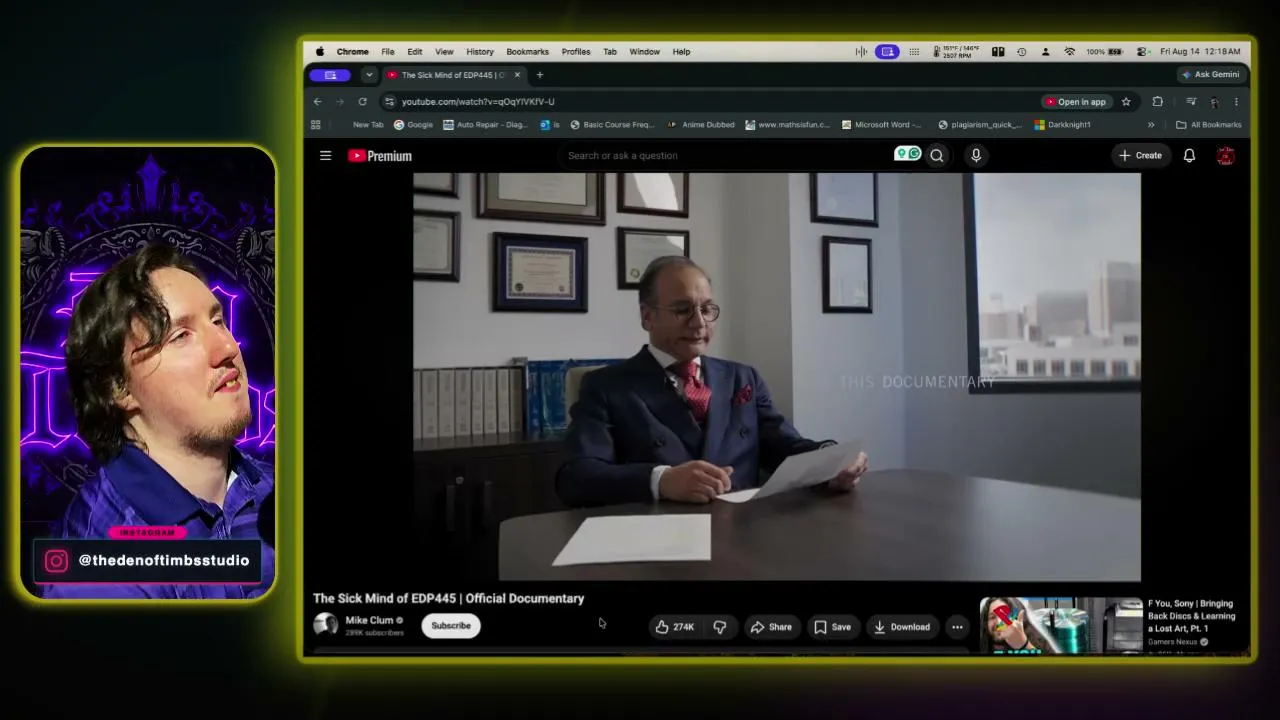Viewport: 1280px width, 720px height.
Task: Download the video
Action: coord(901,627)
